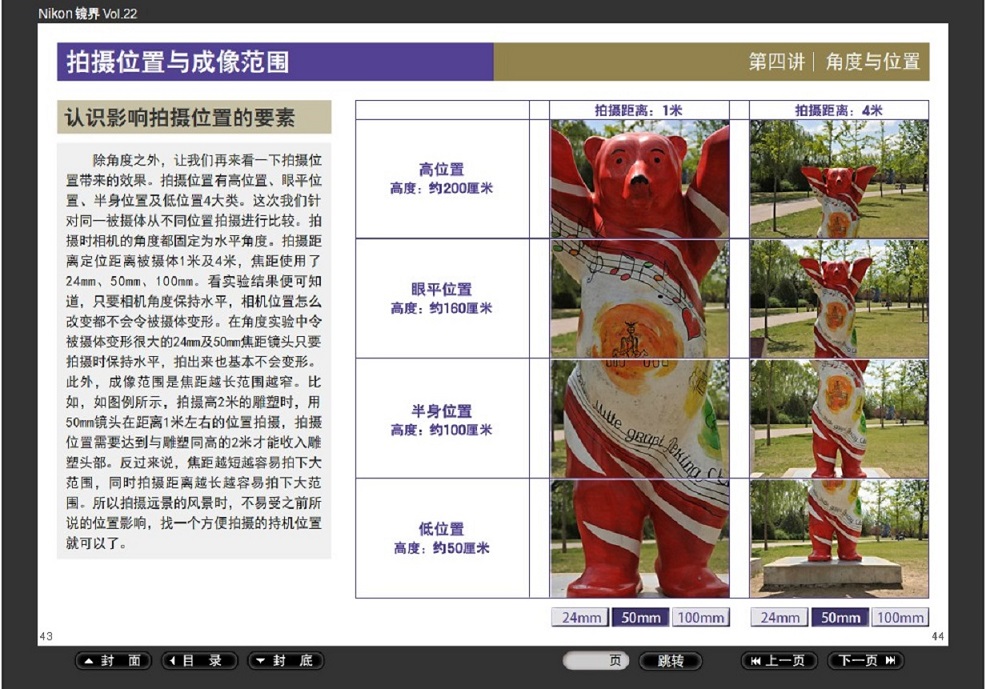Open the 低位置 bear photo at 4米
The width and height of the screenshot is (986, 689).
pos(838,538)
